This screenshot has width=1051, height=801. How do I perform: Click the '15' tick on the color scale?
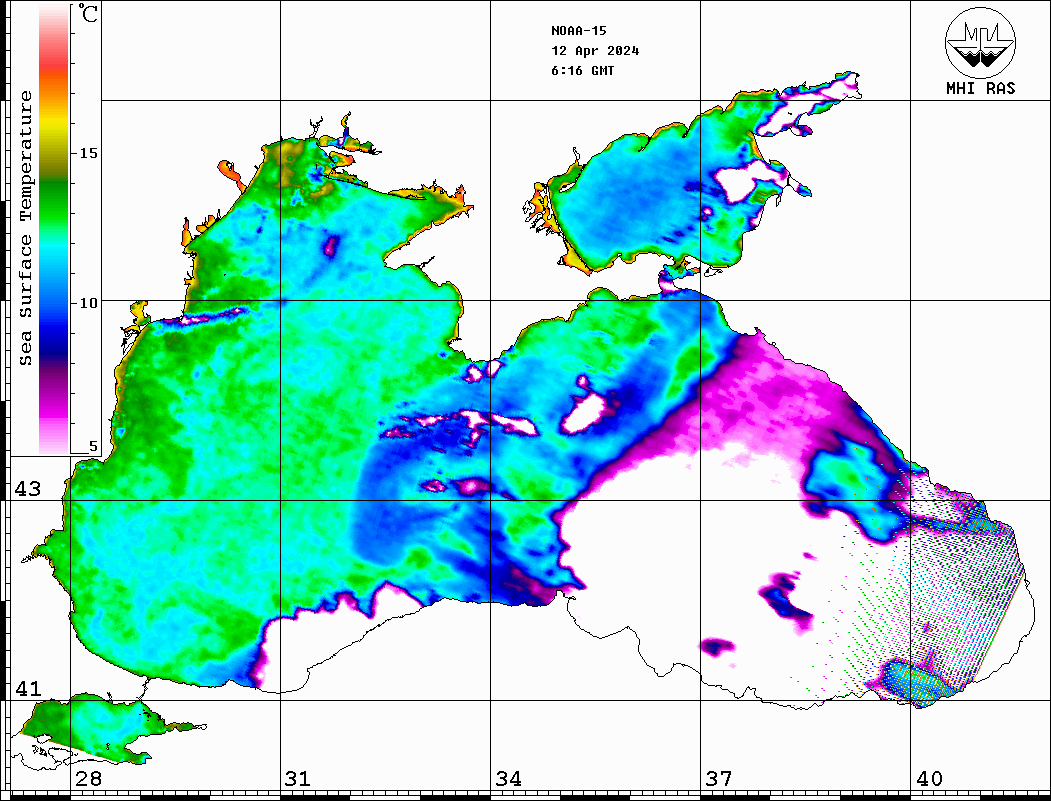88,153
